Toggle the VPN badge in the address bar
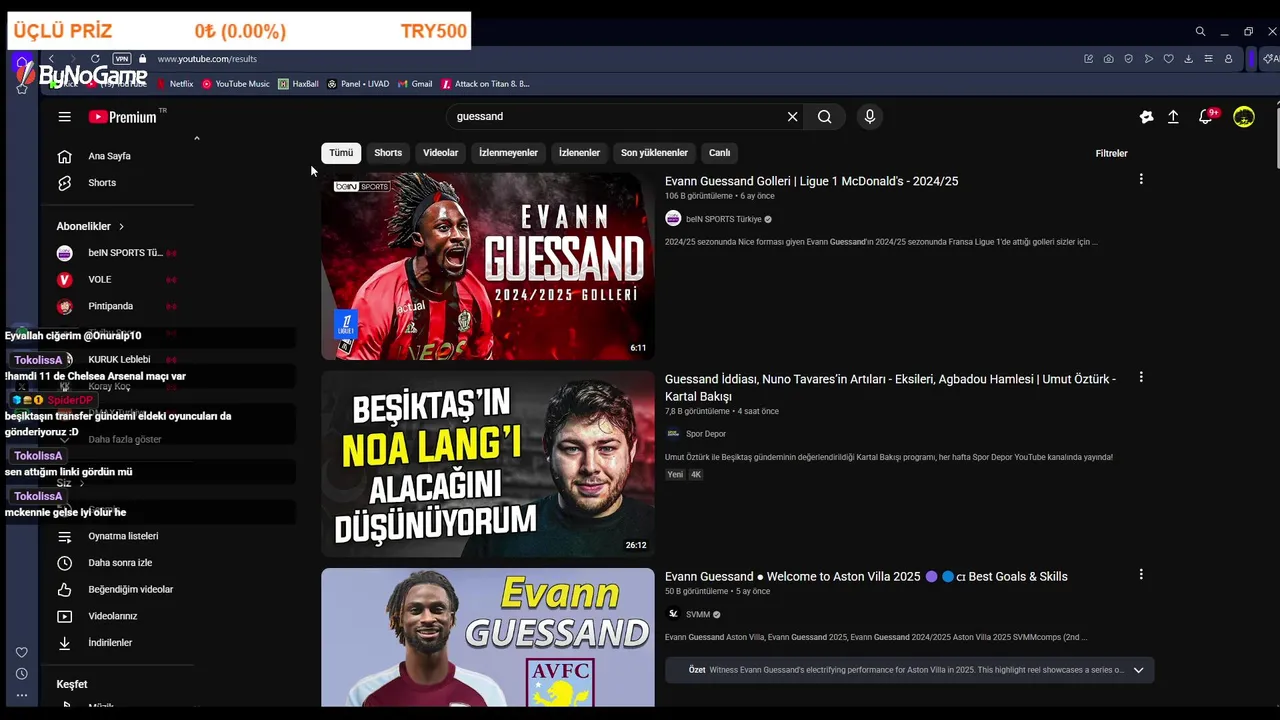This screenshot has height=720, width=1280. (x=121, y=59)
